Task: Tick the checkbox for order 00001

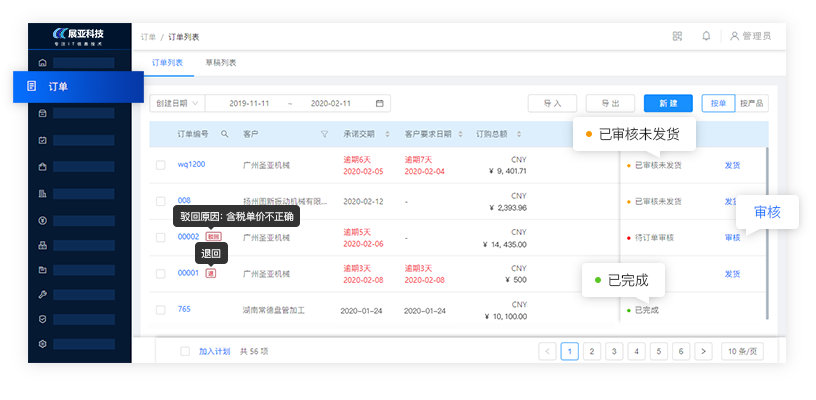Action: (x=161, y=274)
